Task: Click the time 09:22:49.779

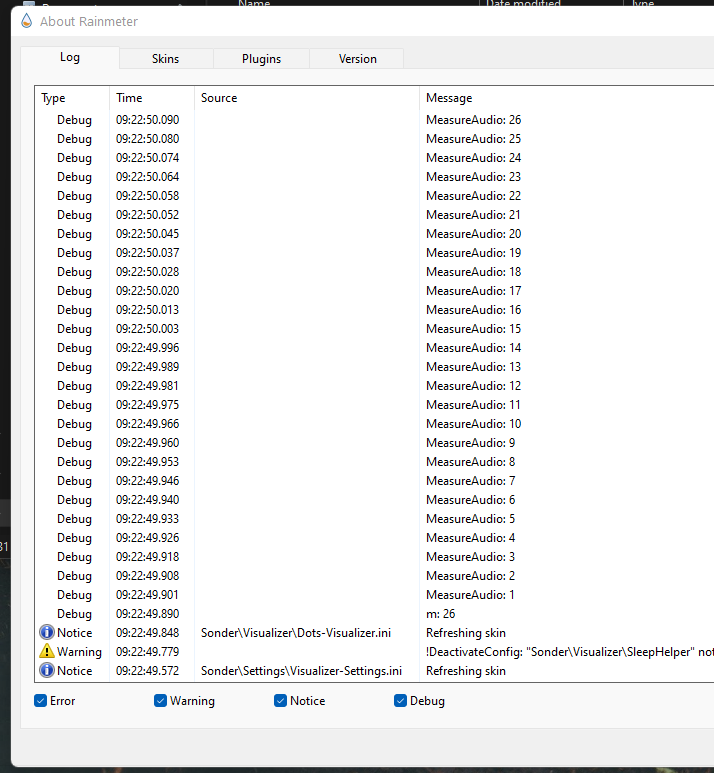Action: tap(147, 651)
